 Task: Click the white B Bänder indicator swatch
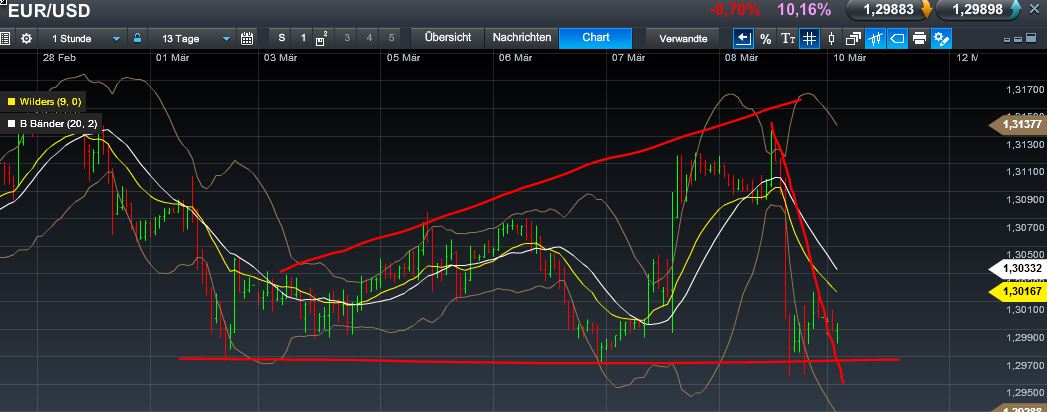pos(11,124)
